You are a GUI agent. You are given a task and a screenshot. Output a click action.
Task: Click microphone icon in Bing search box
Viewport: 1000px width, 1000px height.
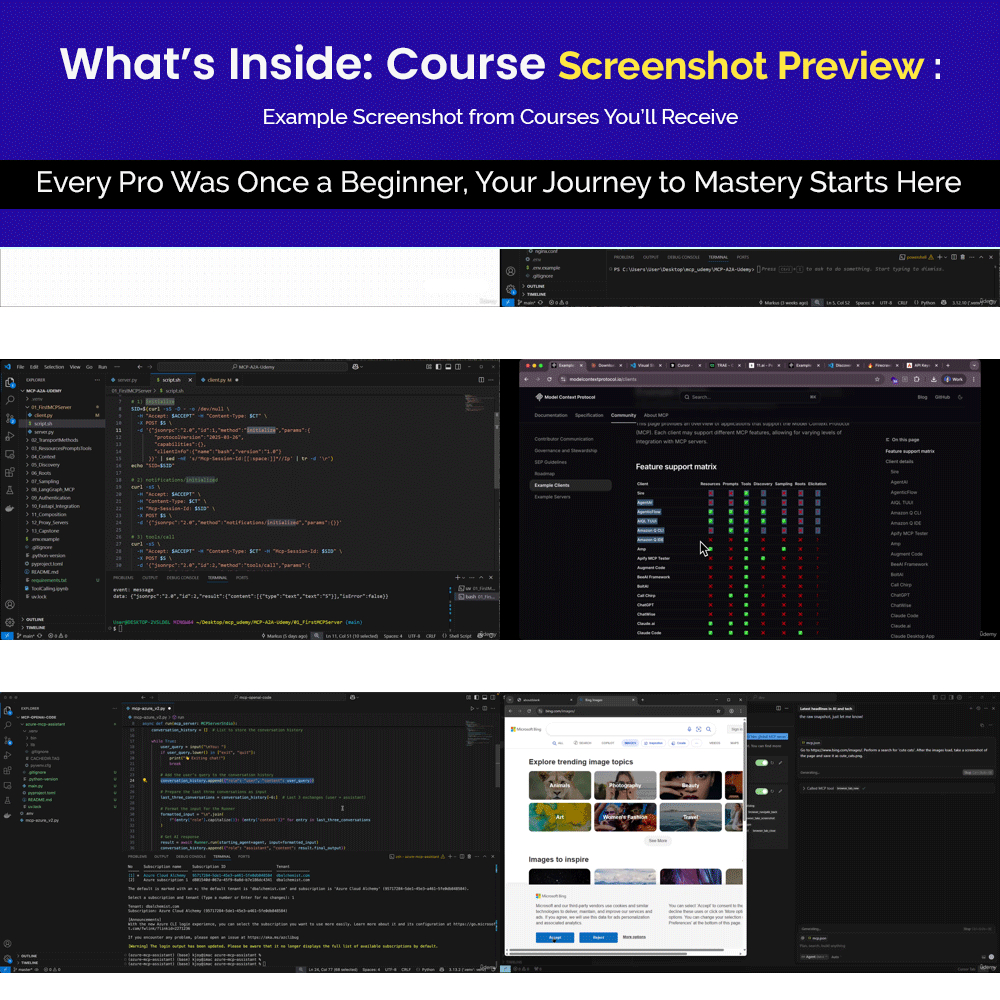pyautogui.click(x=689, y=729)
